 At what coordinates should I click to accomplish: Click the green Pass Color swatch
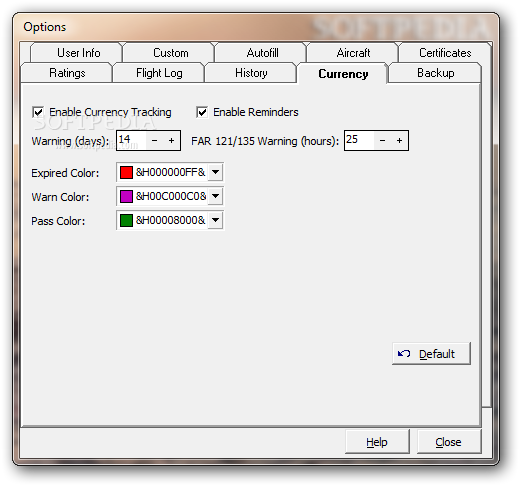click(x=126, y=220)
